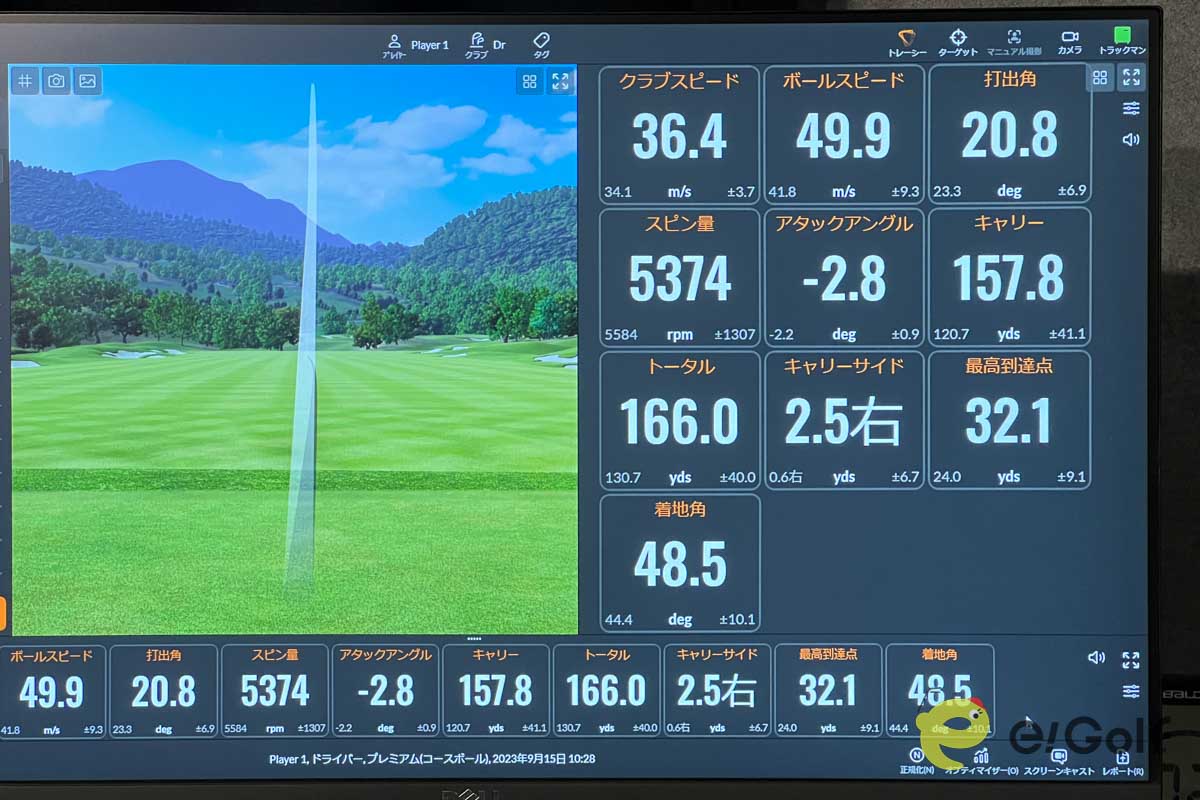Select the large キャリー 157.8 tile
This screenshot has height=800, width=1200.
[x=1009, y=277]
